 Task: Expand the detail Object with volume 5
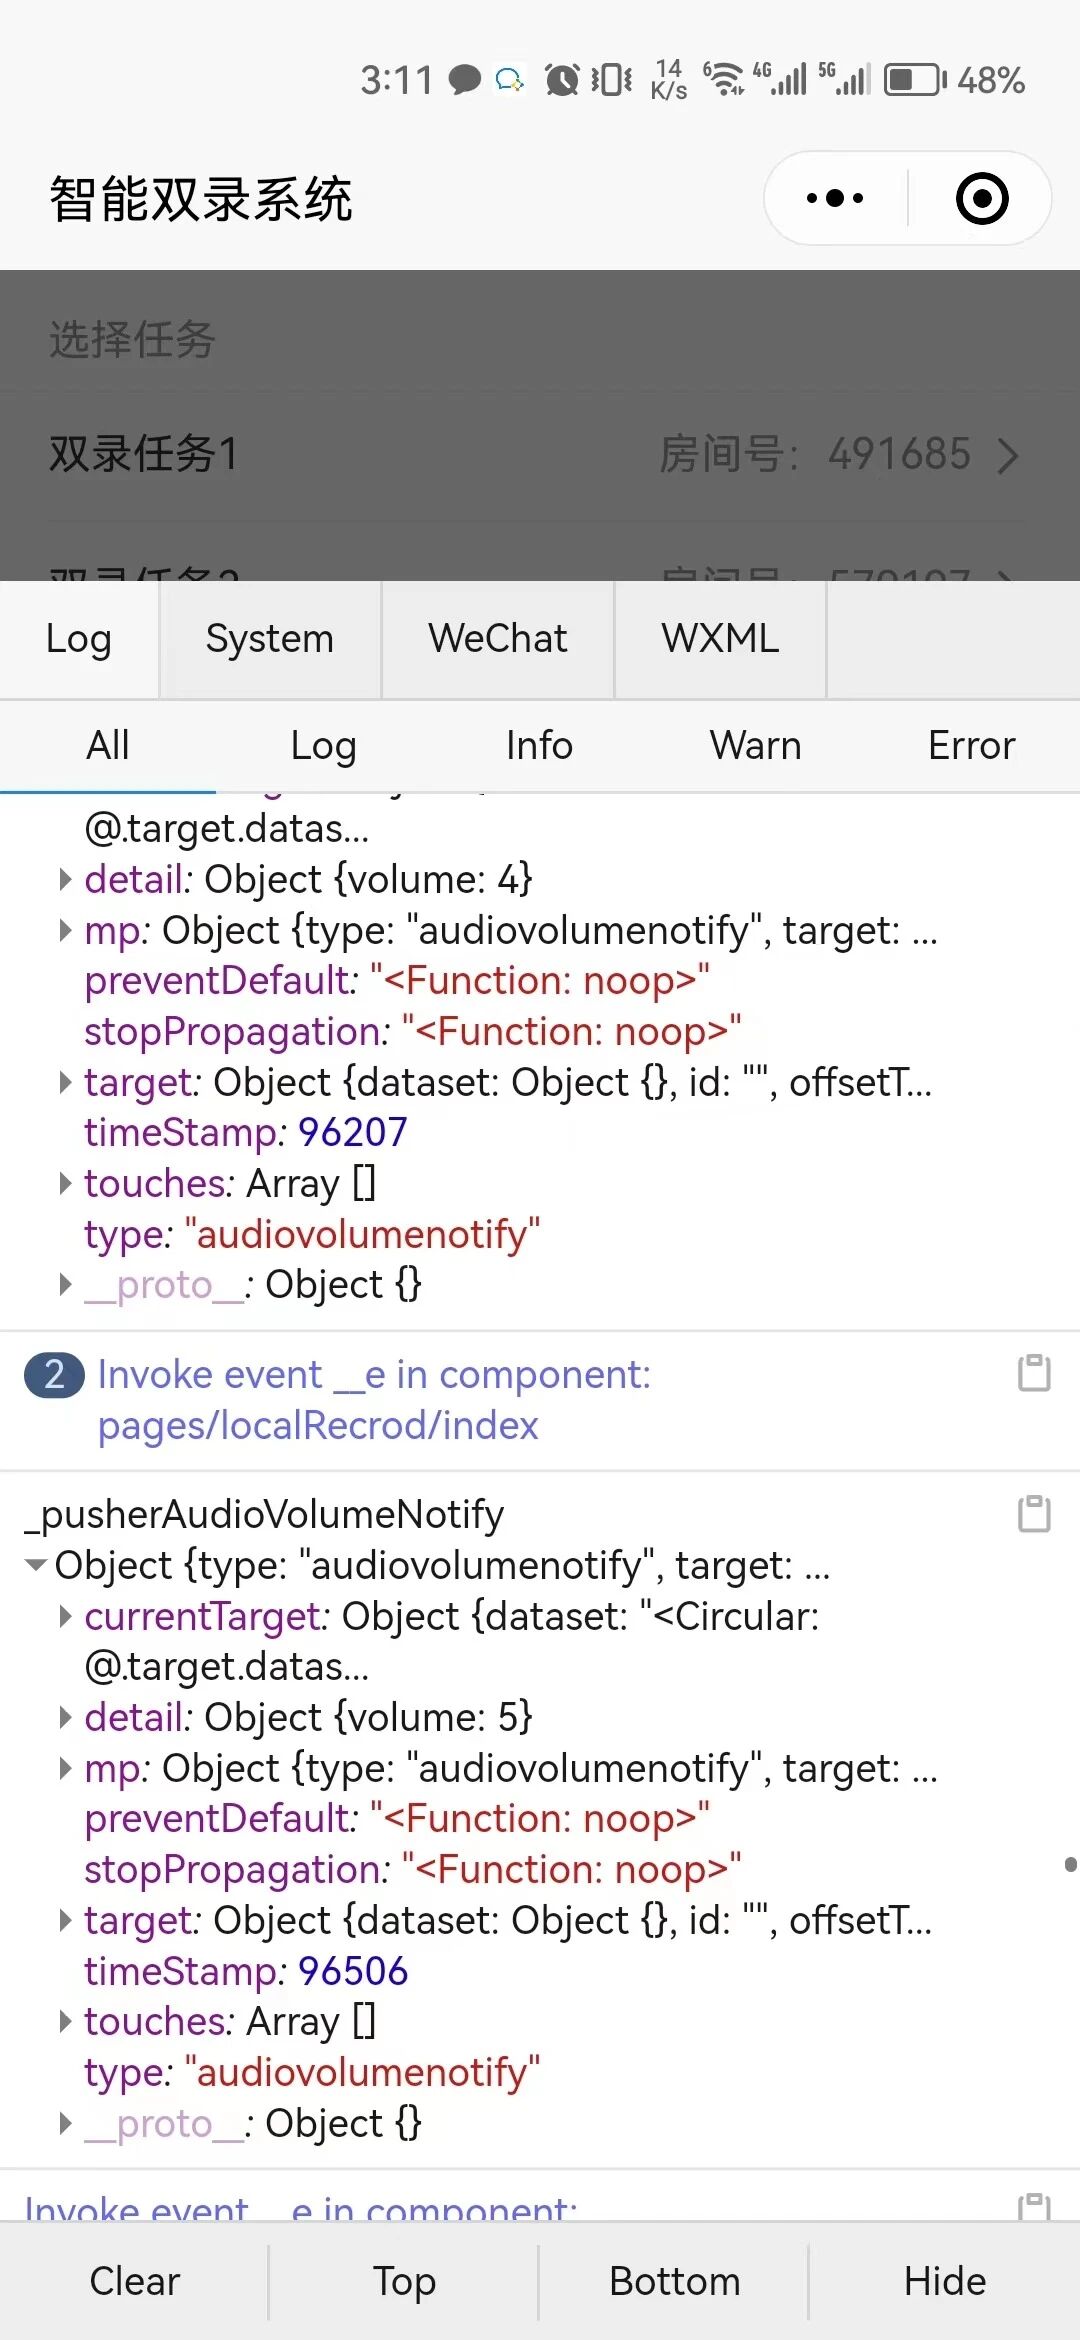point(65,1717)
